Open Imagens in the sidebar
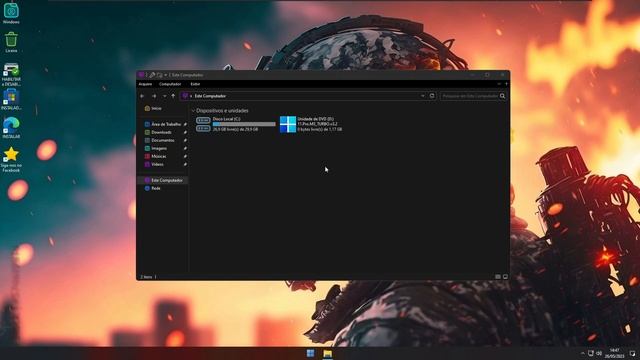This screenshot has height=360, width=640. tap(156, 148)
